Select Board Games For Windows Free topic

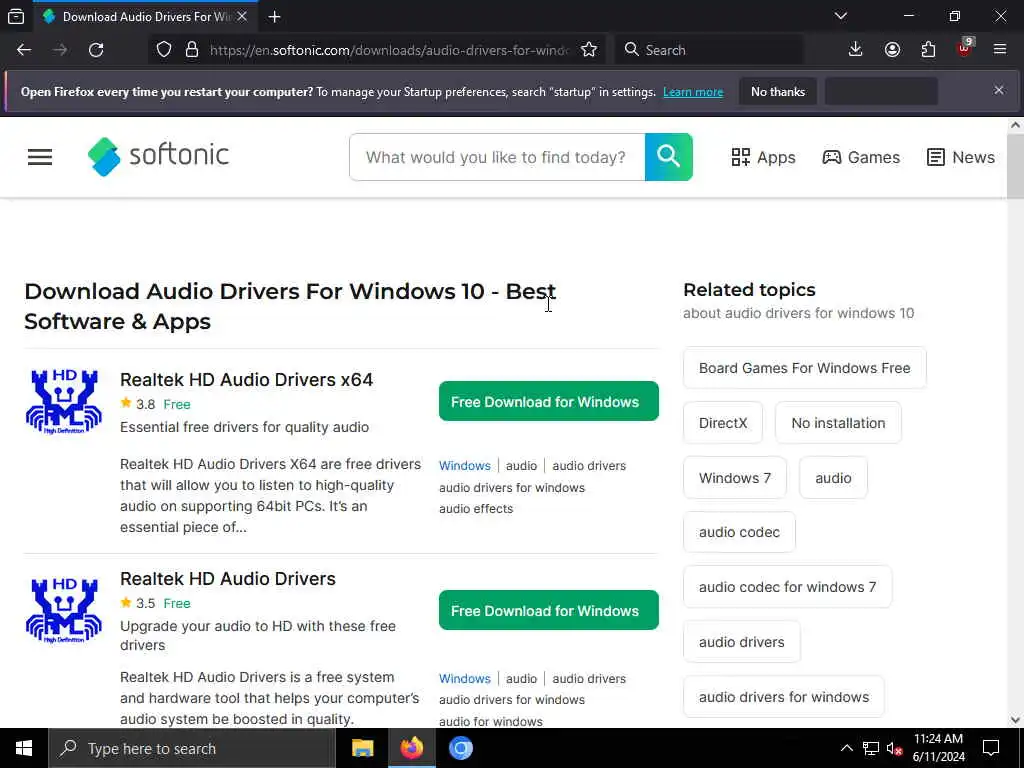click(x=805, y=368)
